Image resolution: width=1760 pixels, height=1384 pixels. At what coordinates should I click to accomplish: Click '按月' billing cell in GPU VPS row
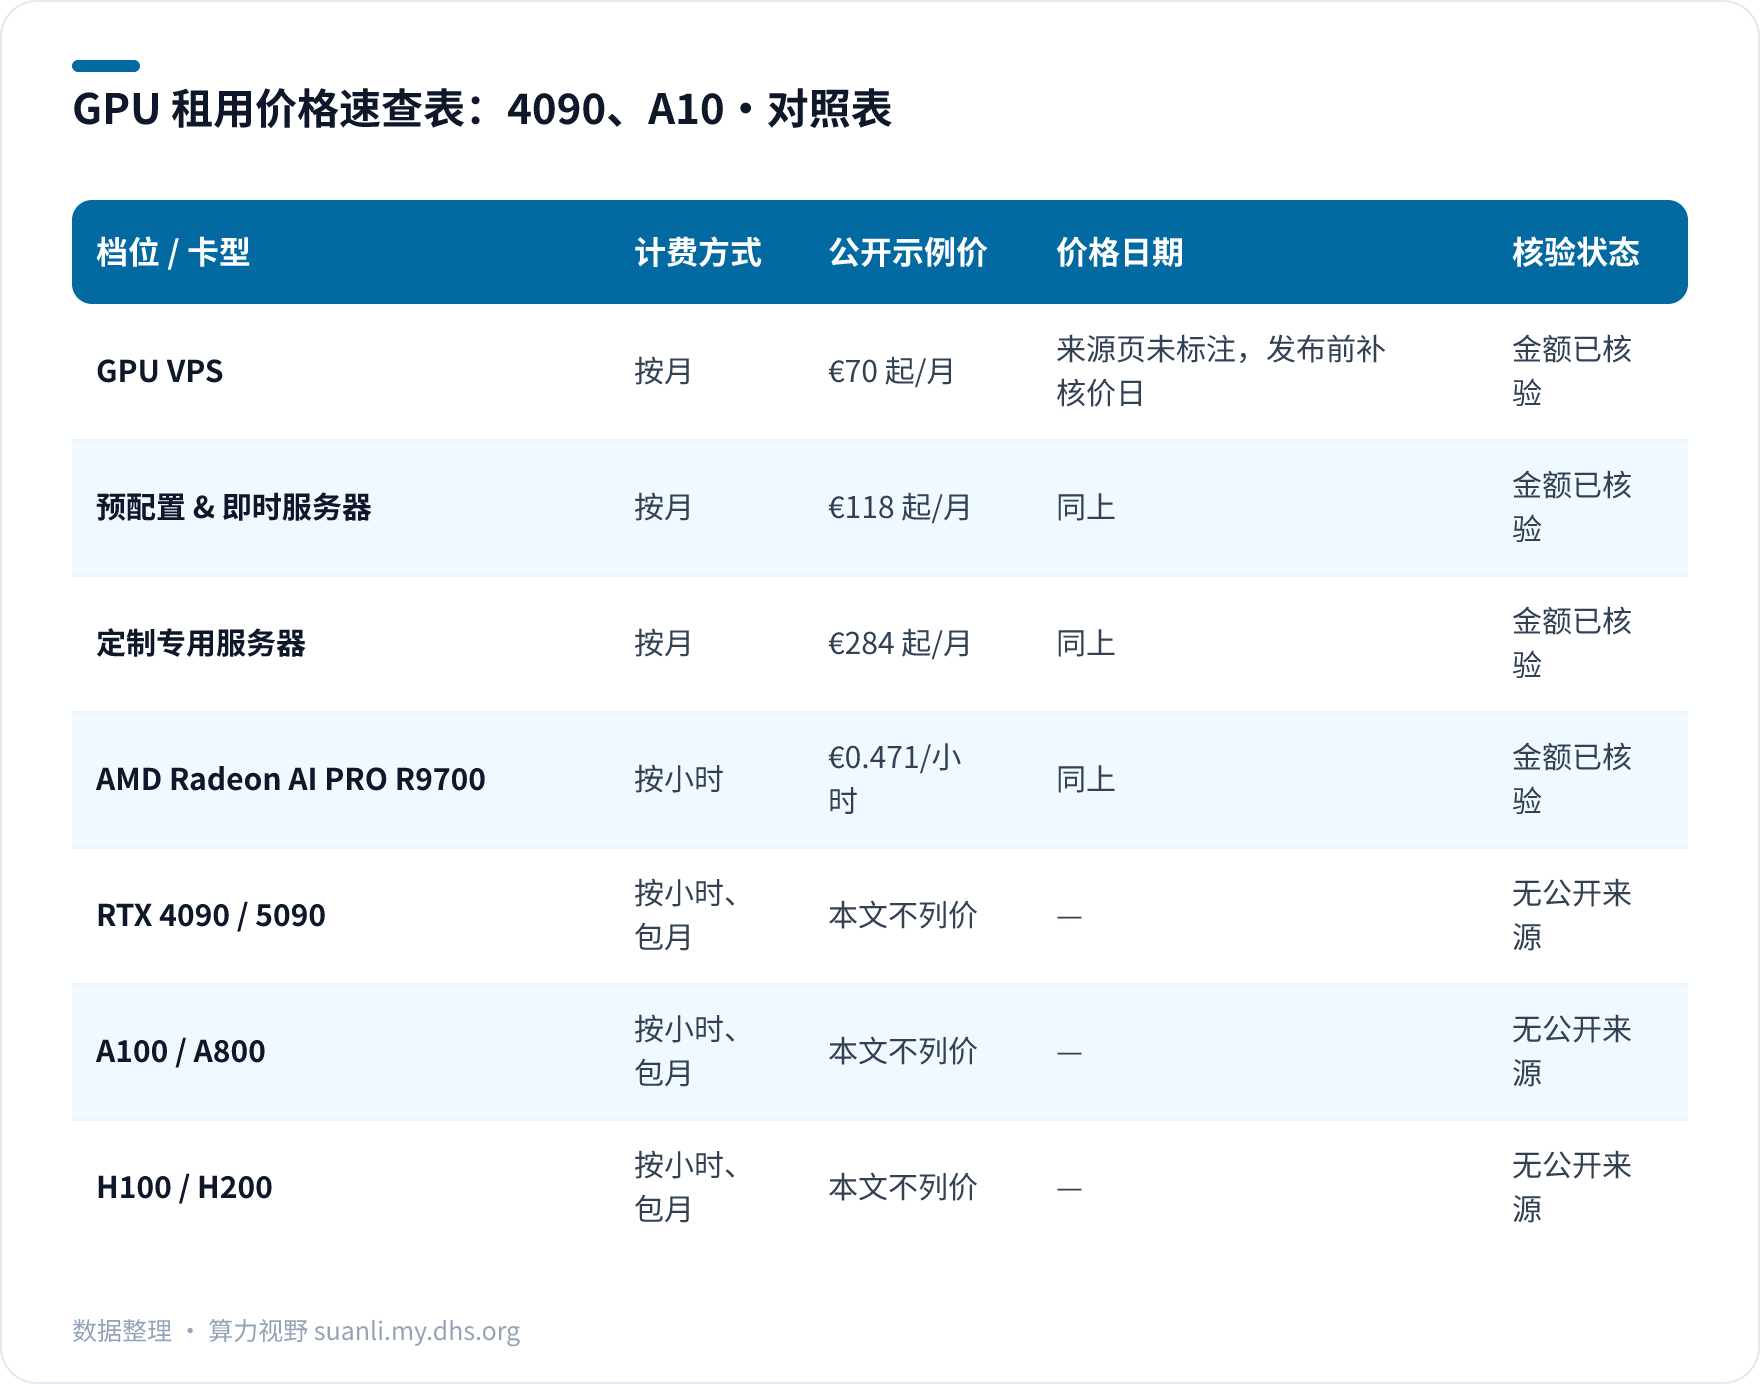(664, 371)
